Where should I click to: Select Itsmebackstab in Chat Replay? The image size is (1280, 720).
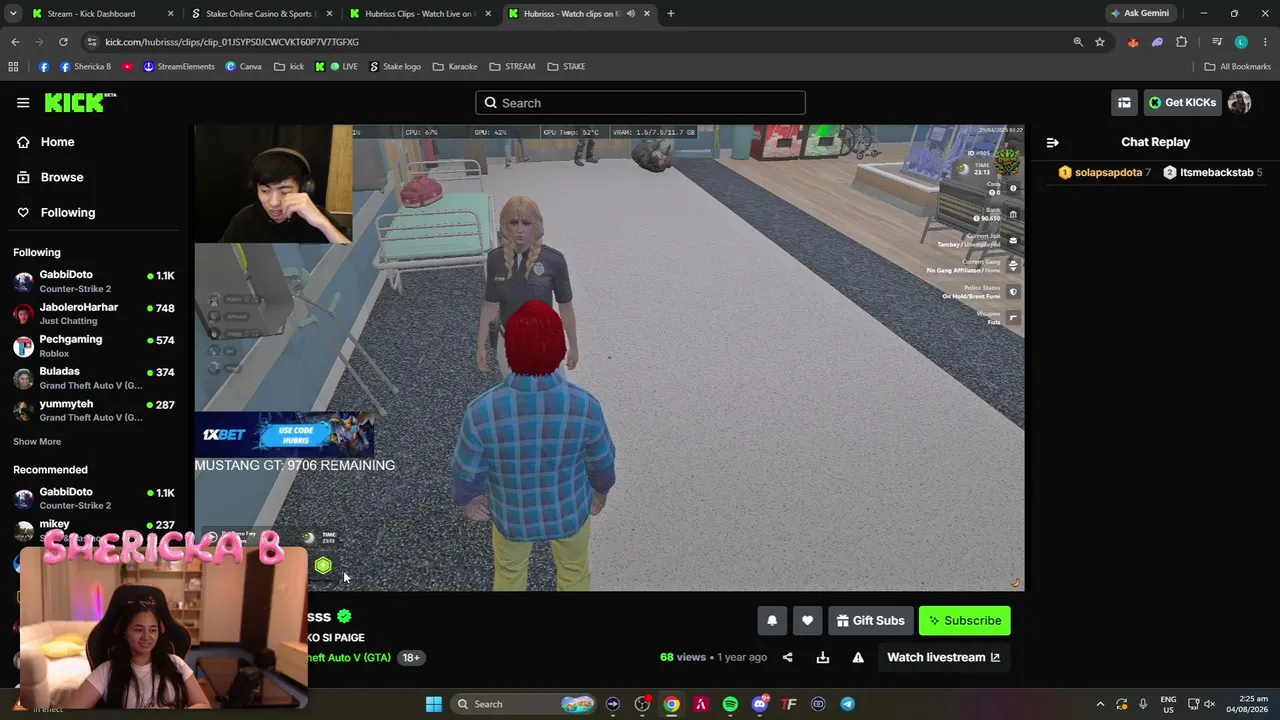click(1212, 172)
